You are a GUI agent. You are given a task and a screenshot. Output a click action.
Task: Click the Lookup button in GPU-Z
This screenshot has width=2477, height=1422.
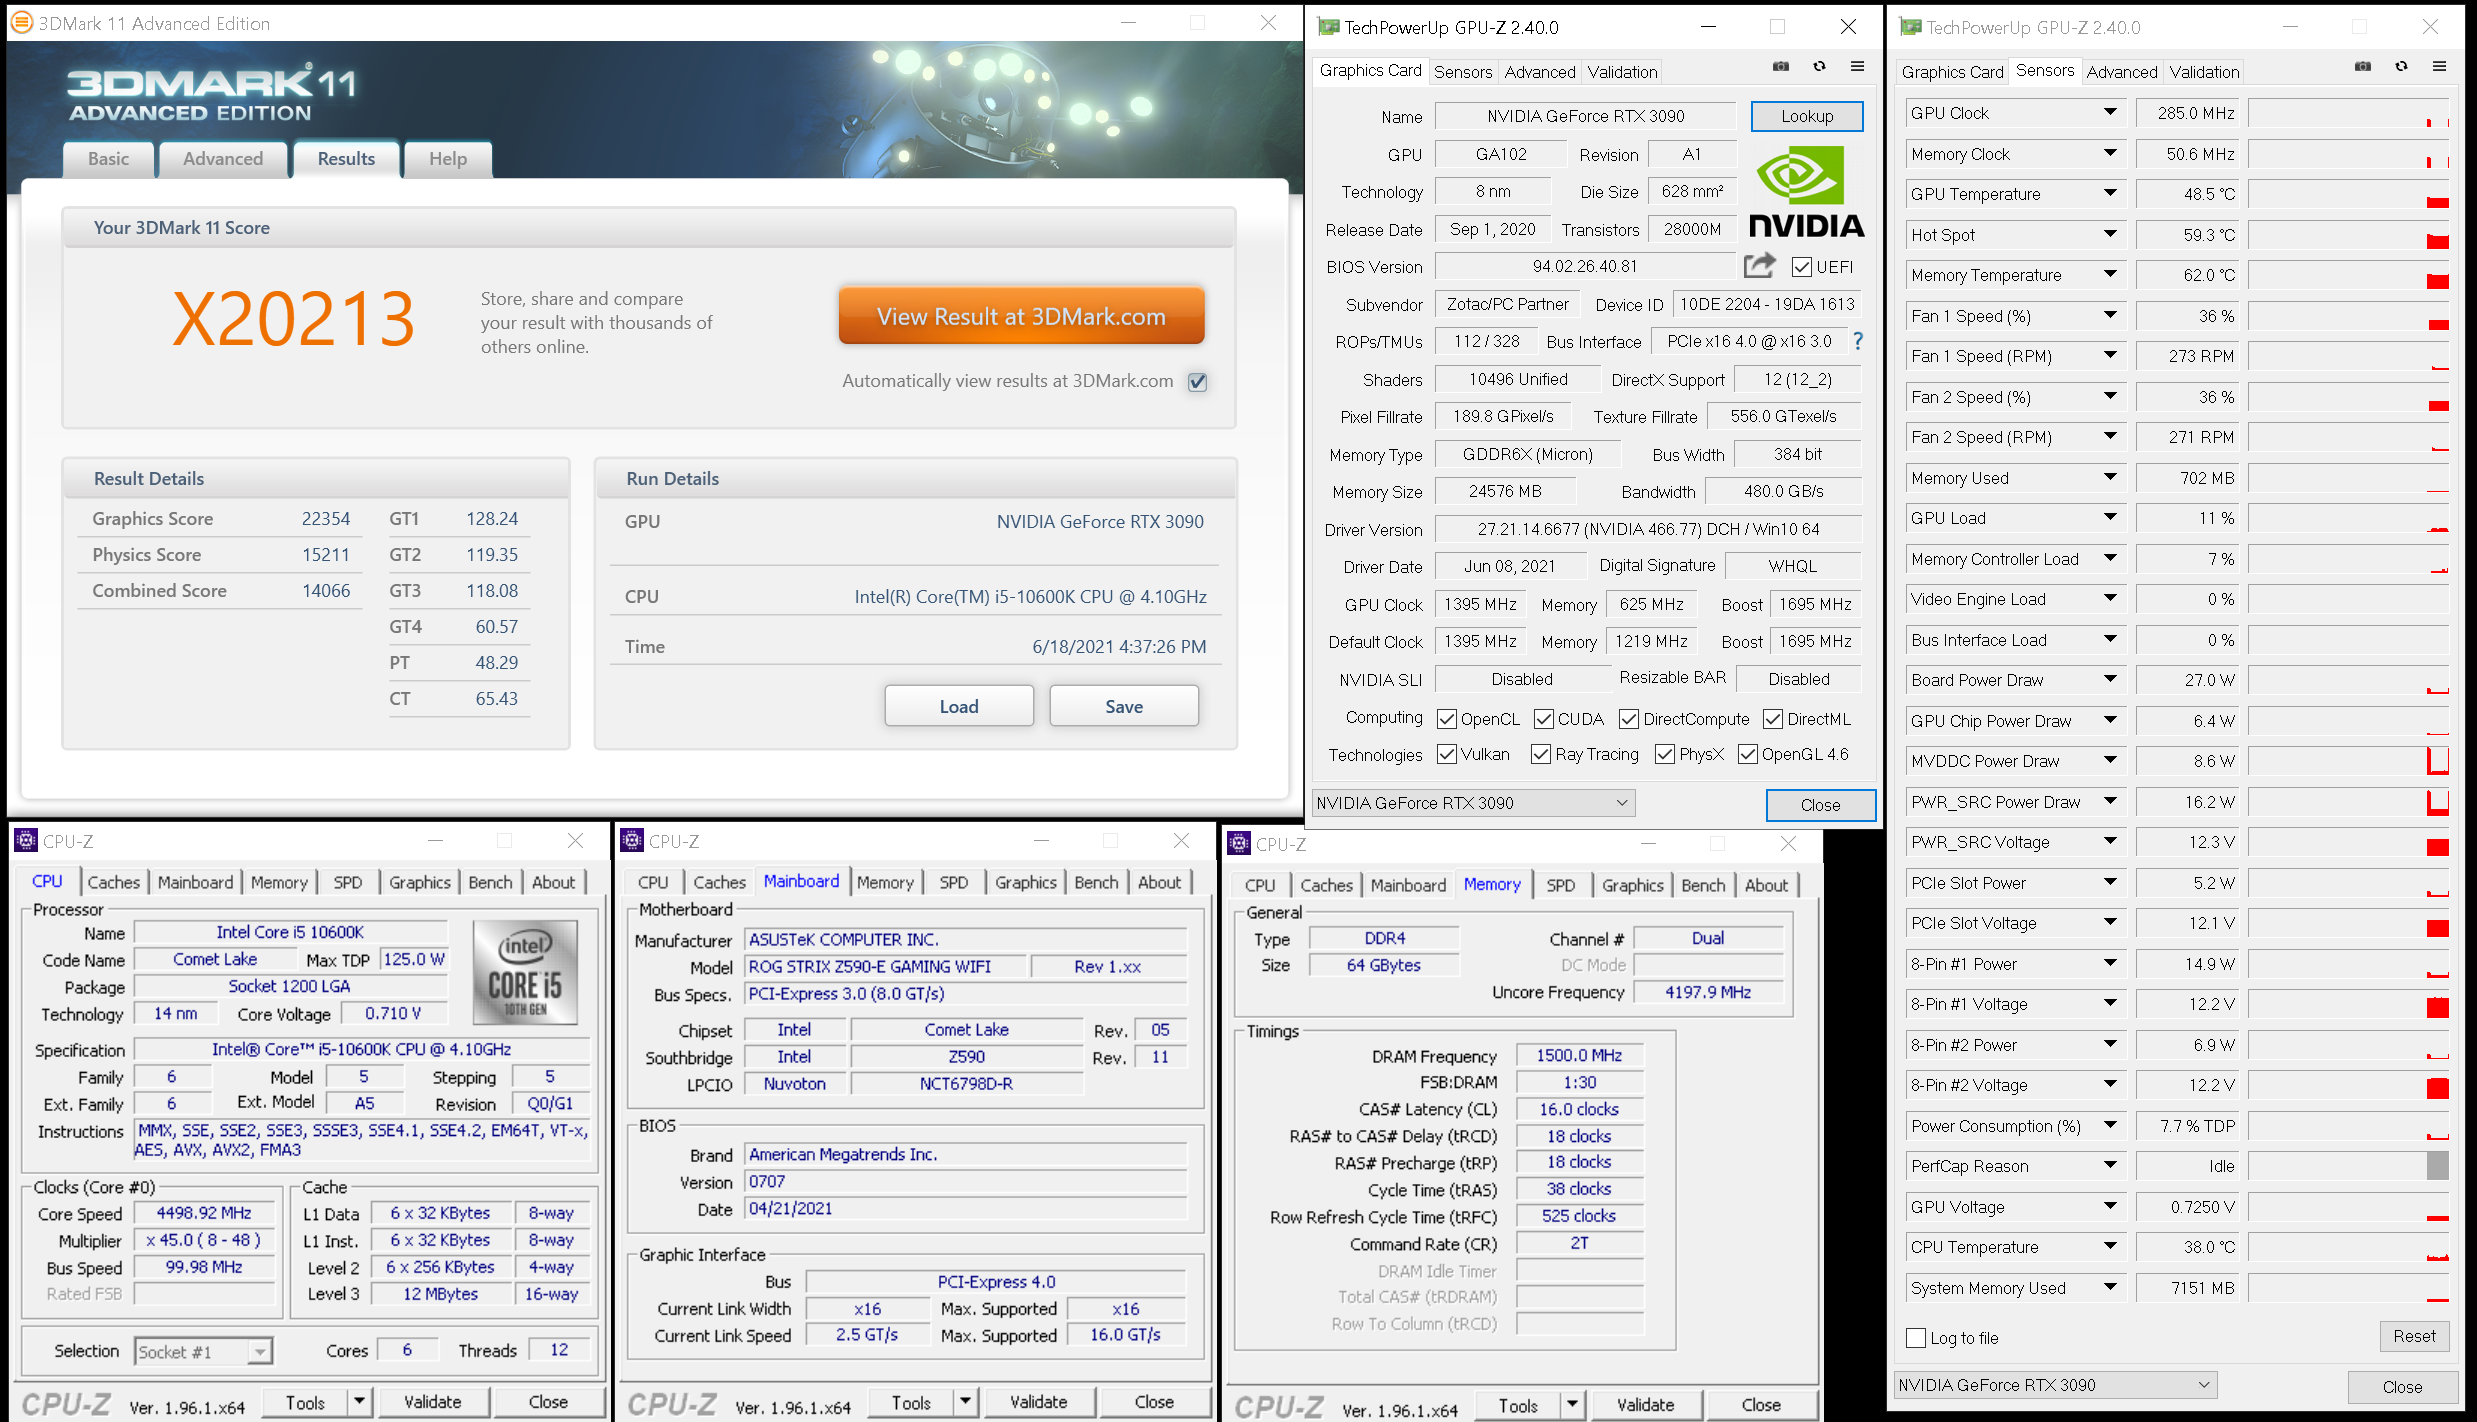pyautogui.click(x=1807, y=116)
